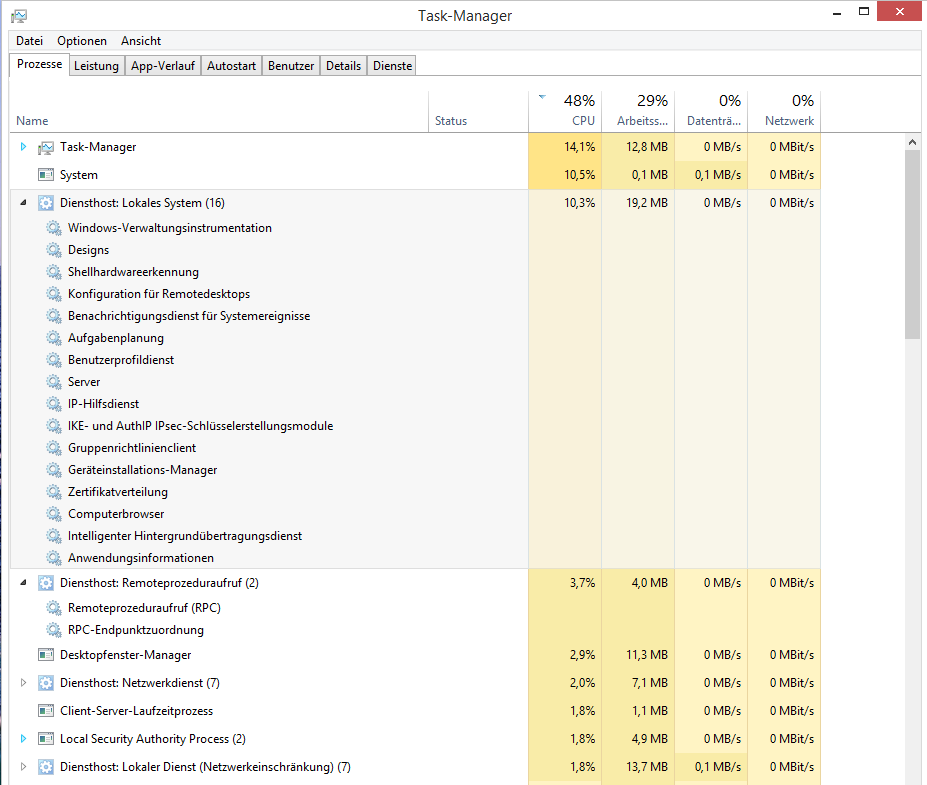Click the IKE- und AuthIP IPsec gear icon
This screenshot has width=927, height=785.
click(x=54, y=426)
